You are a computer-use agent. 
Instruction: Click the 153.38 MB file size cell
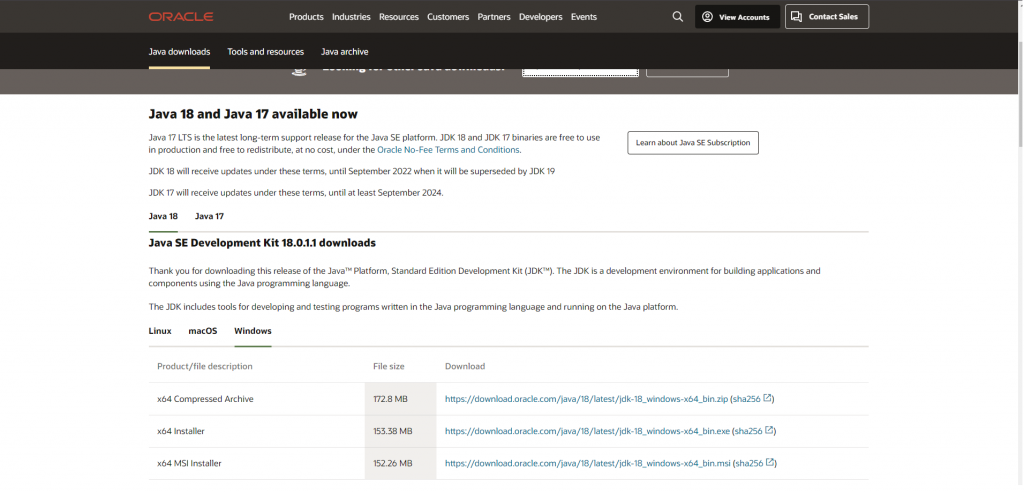tap(400, 431)
